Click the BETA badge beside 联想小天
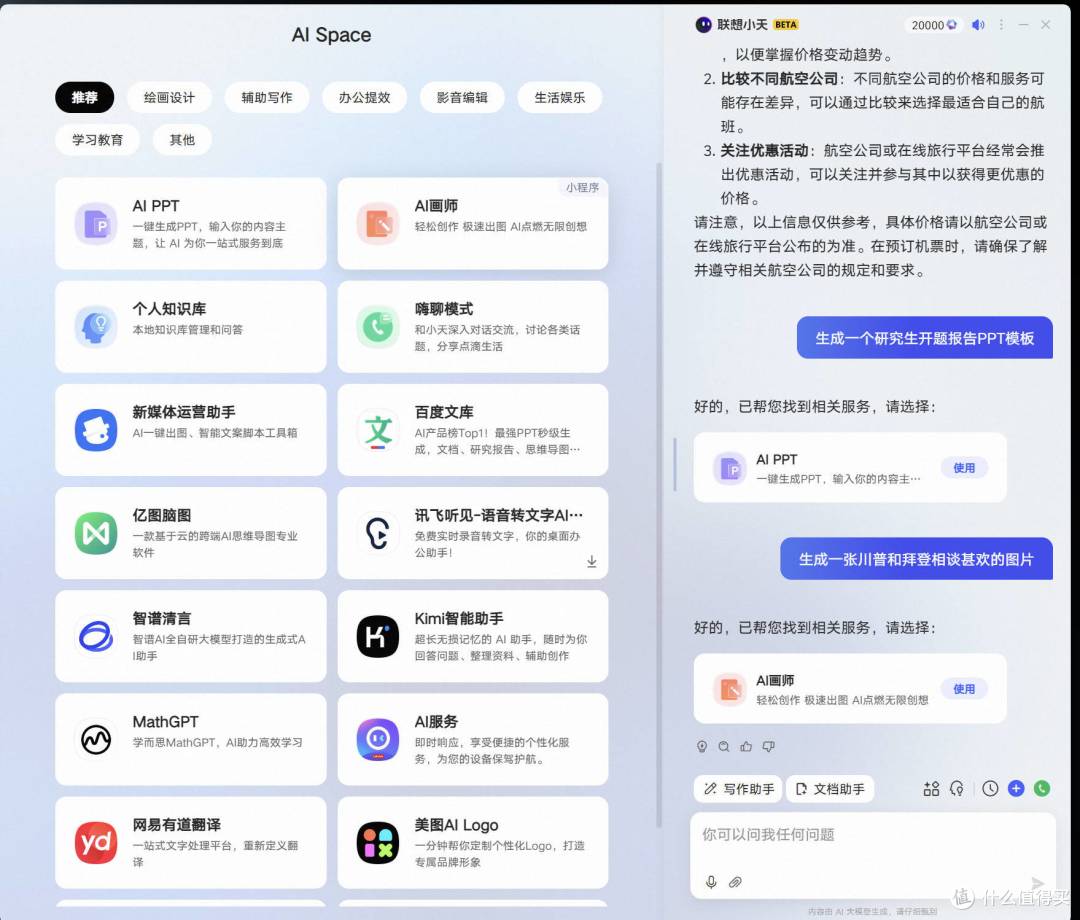The height and width of the screenshot is (920, 1080). [785, 25]
